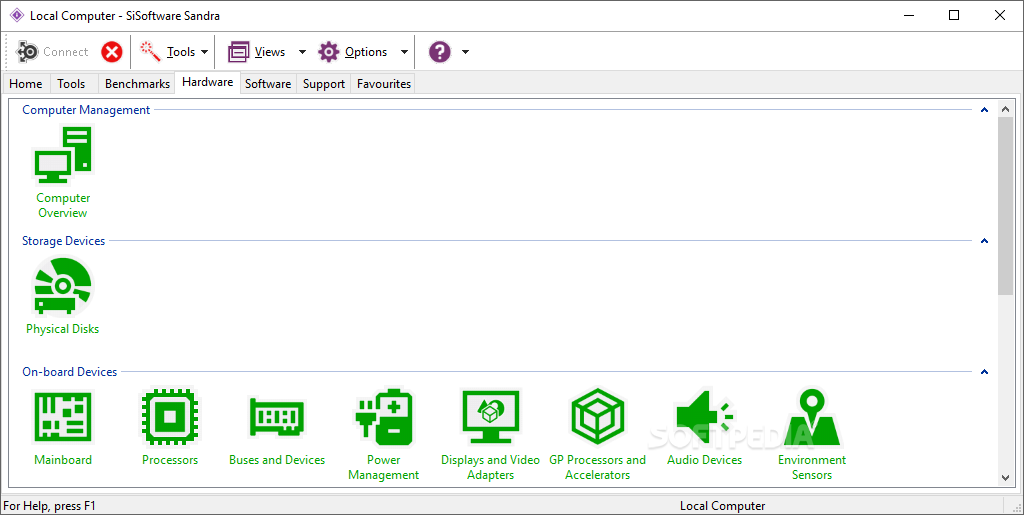This screenshot has width=1024, height=515.
Task: Click the Connect toolbar button
Action: click(52, 52)
